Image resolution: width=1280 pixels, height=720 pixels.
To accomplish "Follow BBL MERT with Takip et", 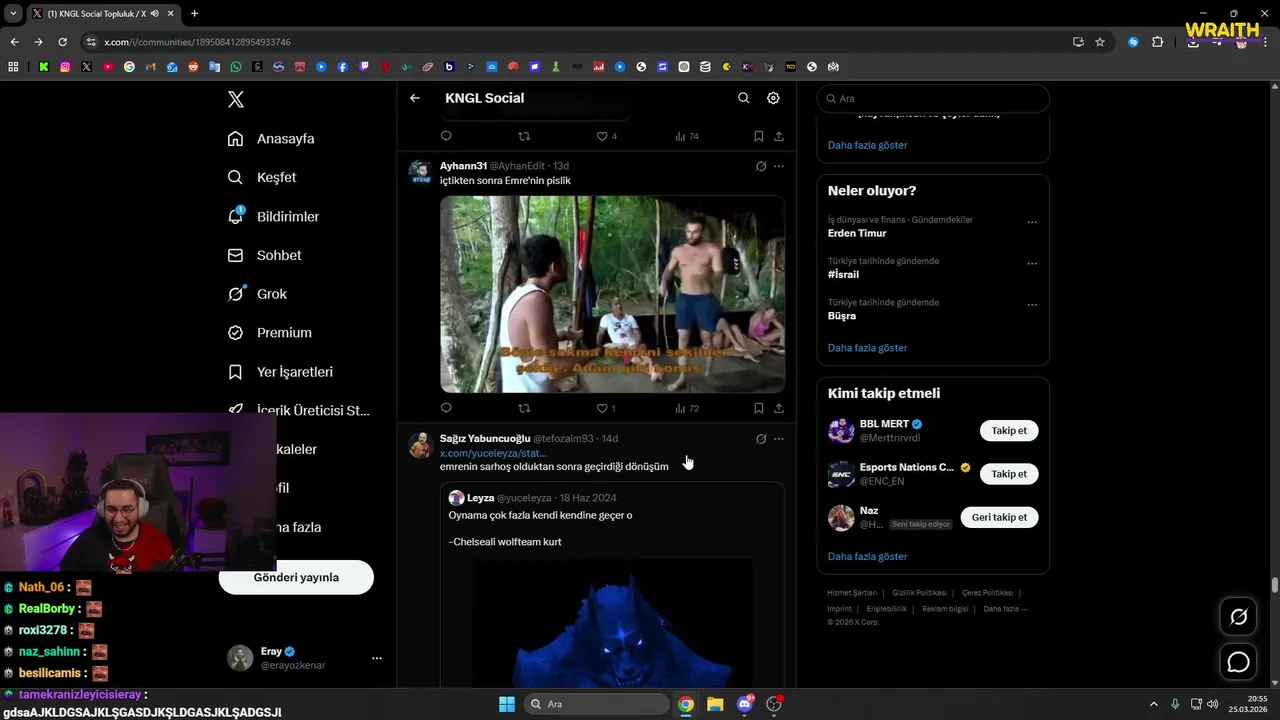I will pyautogui.click(x=1009, y=431).
